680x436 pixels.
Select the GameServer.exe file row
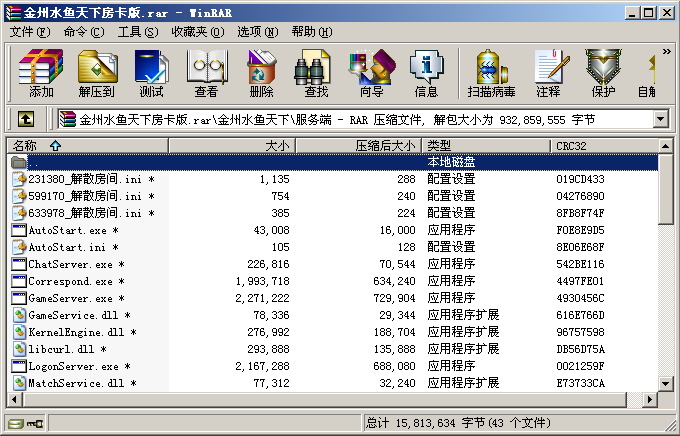click(70, 298)
